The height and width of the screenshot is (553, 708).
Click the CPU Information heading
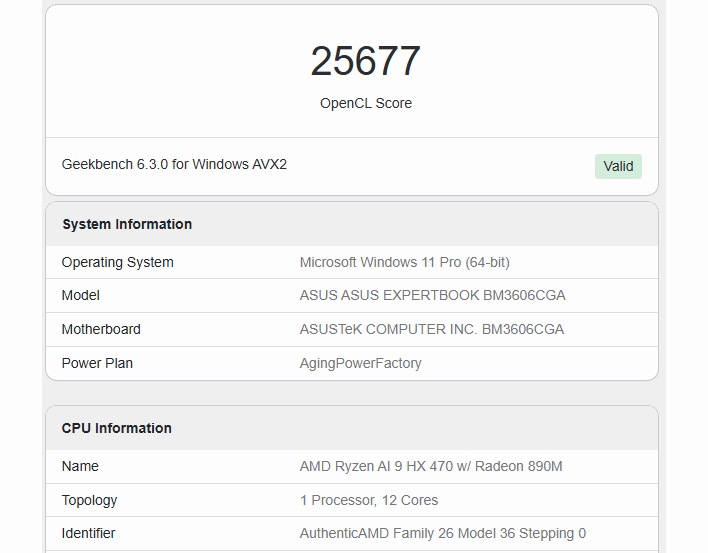(x=116, y=428)
